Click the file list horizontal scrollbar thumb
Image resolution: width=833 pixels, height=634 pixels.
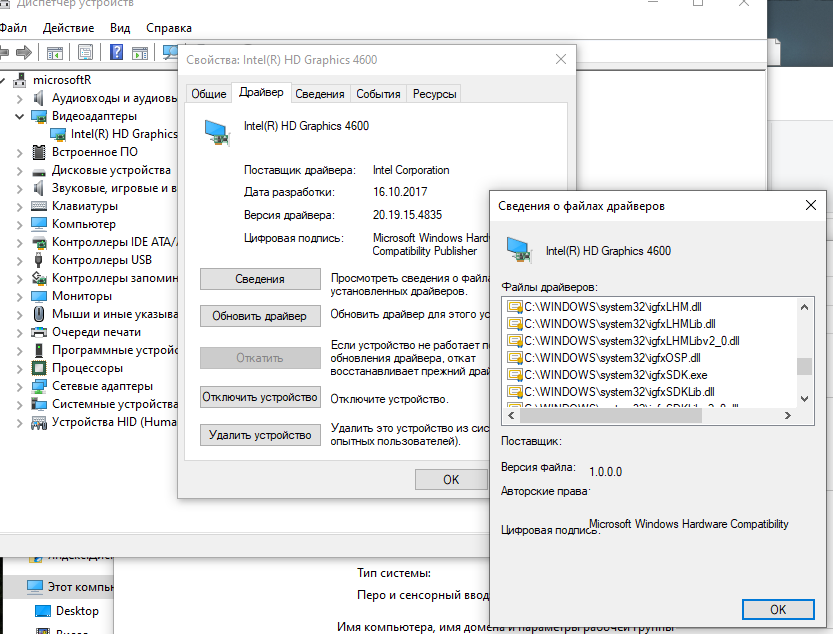tap(611, 416)
